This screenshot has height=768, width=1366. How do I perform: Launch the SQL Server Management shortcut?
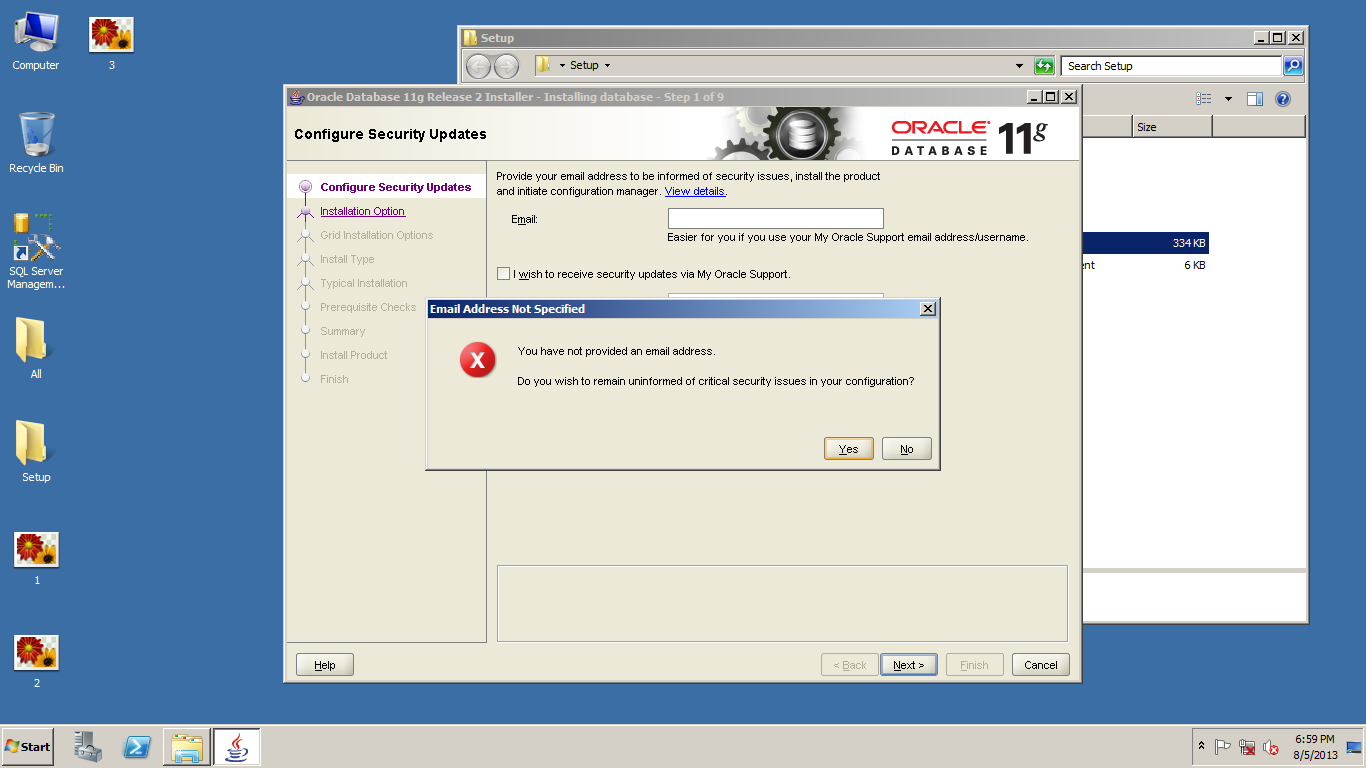[x=36, y=248]
